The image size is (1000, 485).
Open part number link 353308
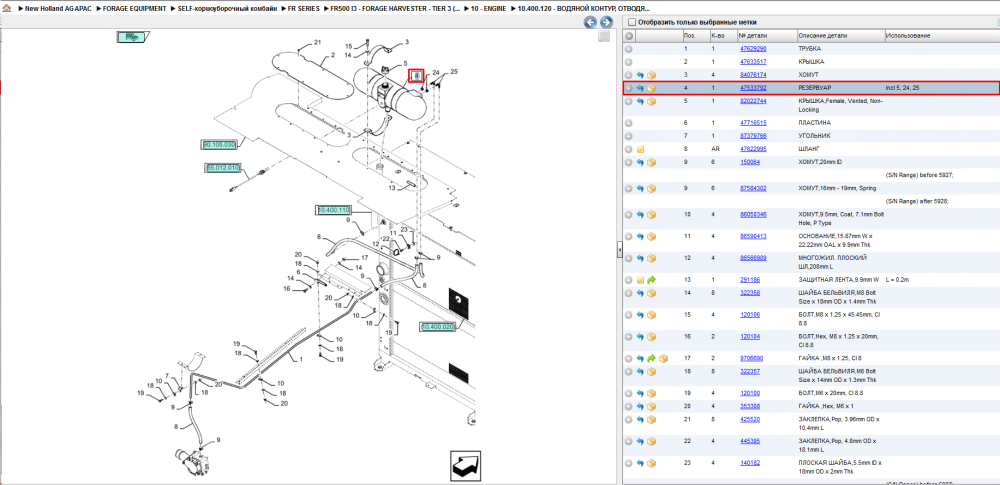pyautogui.click(x=749, y=406)
